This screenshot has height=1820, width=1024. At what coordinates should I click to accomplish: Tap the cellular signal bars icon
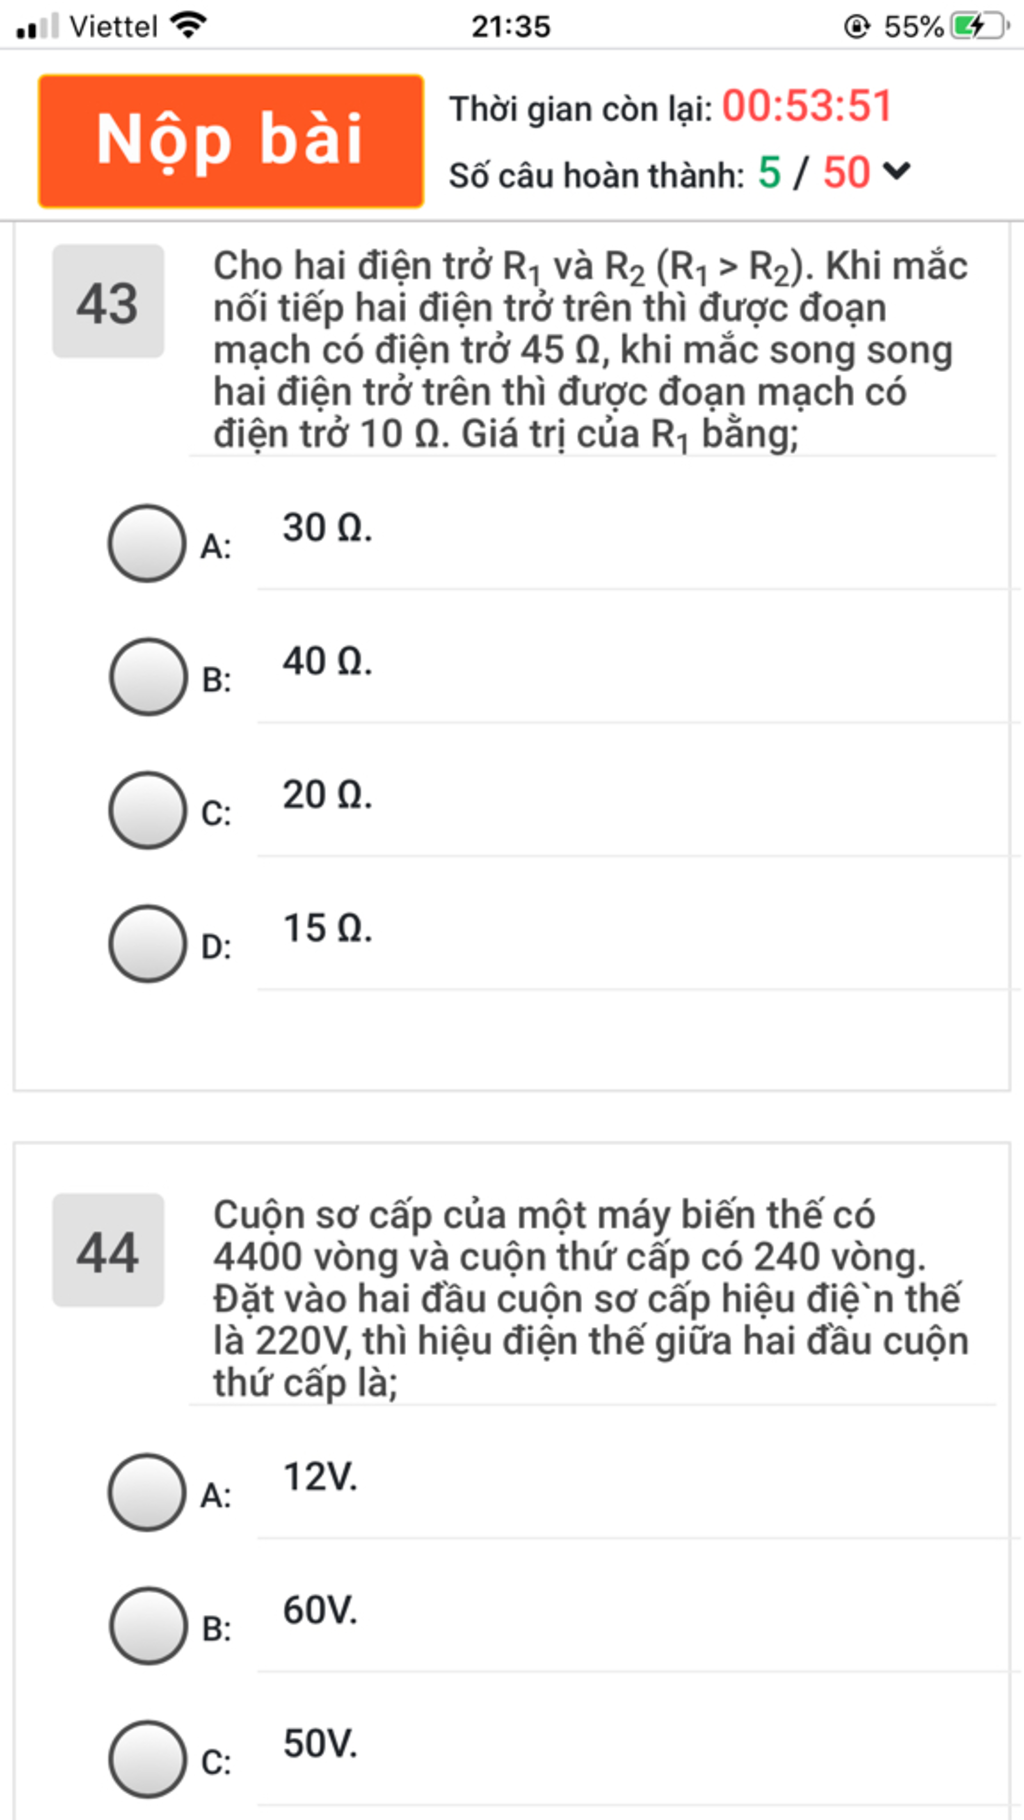pyautogui.click(x=38, y=26)
